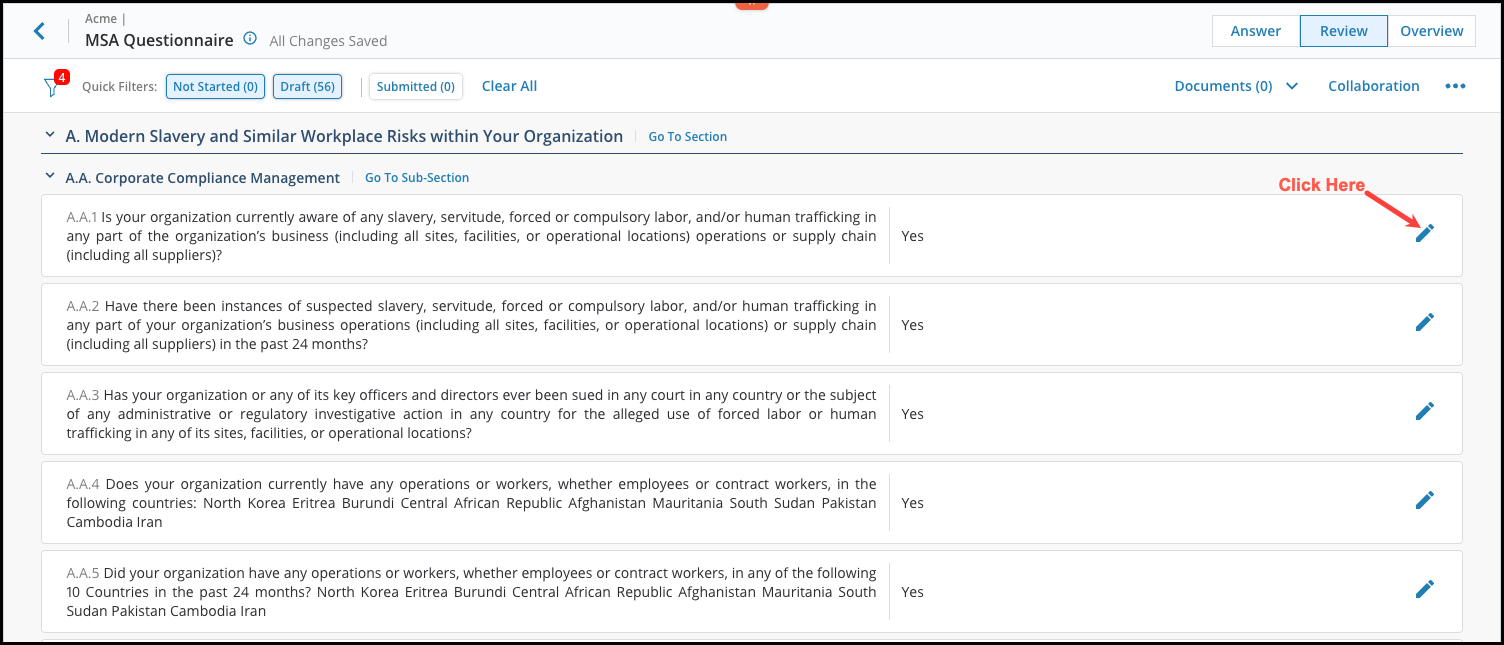This screenshot has width=1504, height=645.
Task: Click the Acme breadcrumb label
Action: tap(102, 18)
